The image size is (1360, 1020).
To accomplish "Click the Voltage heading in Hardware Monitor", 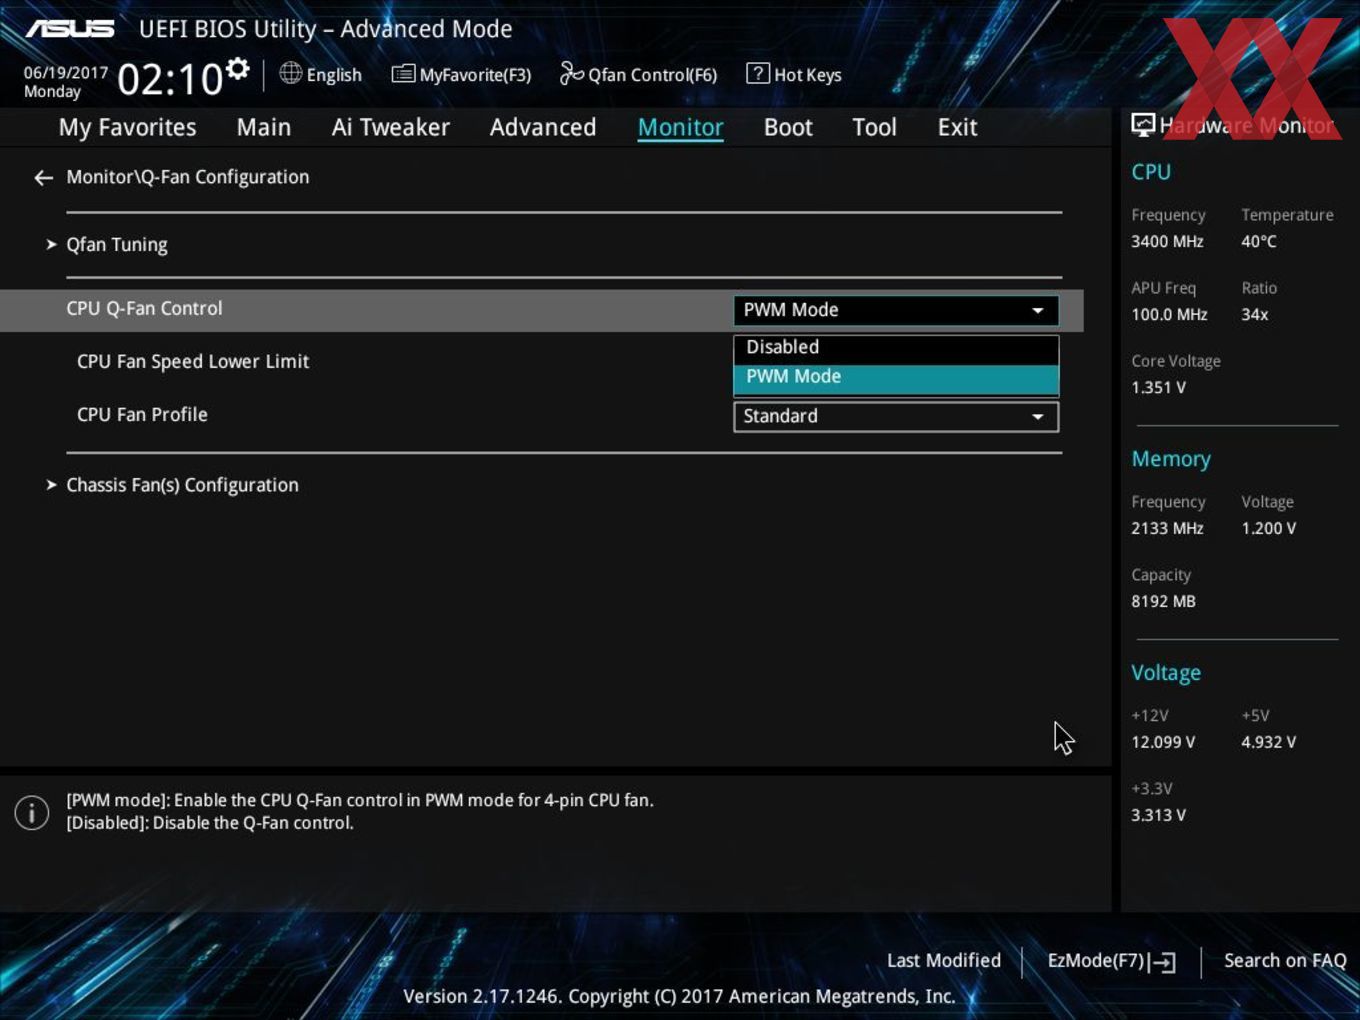I will tap(1166, 673).
